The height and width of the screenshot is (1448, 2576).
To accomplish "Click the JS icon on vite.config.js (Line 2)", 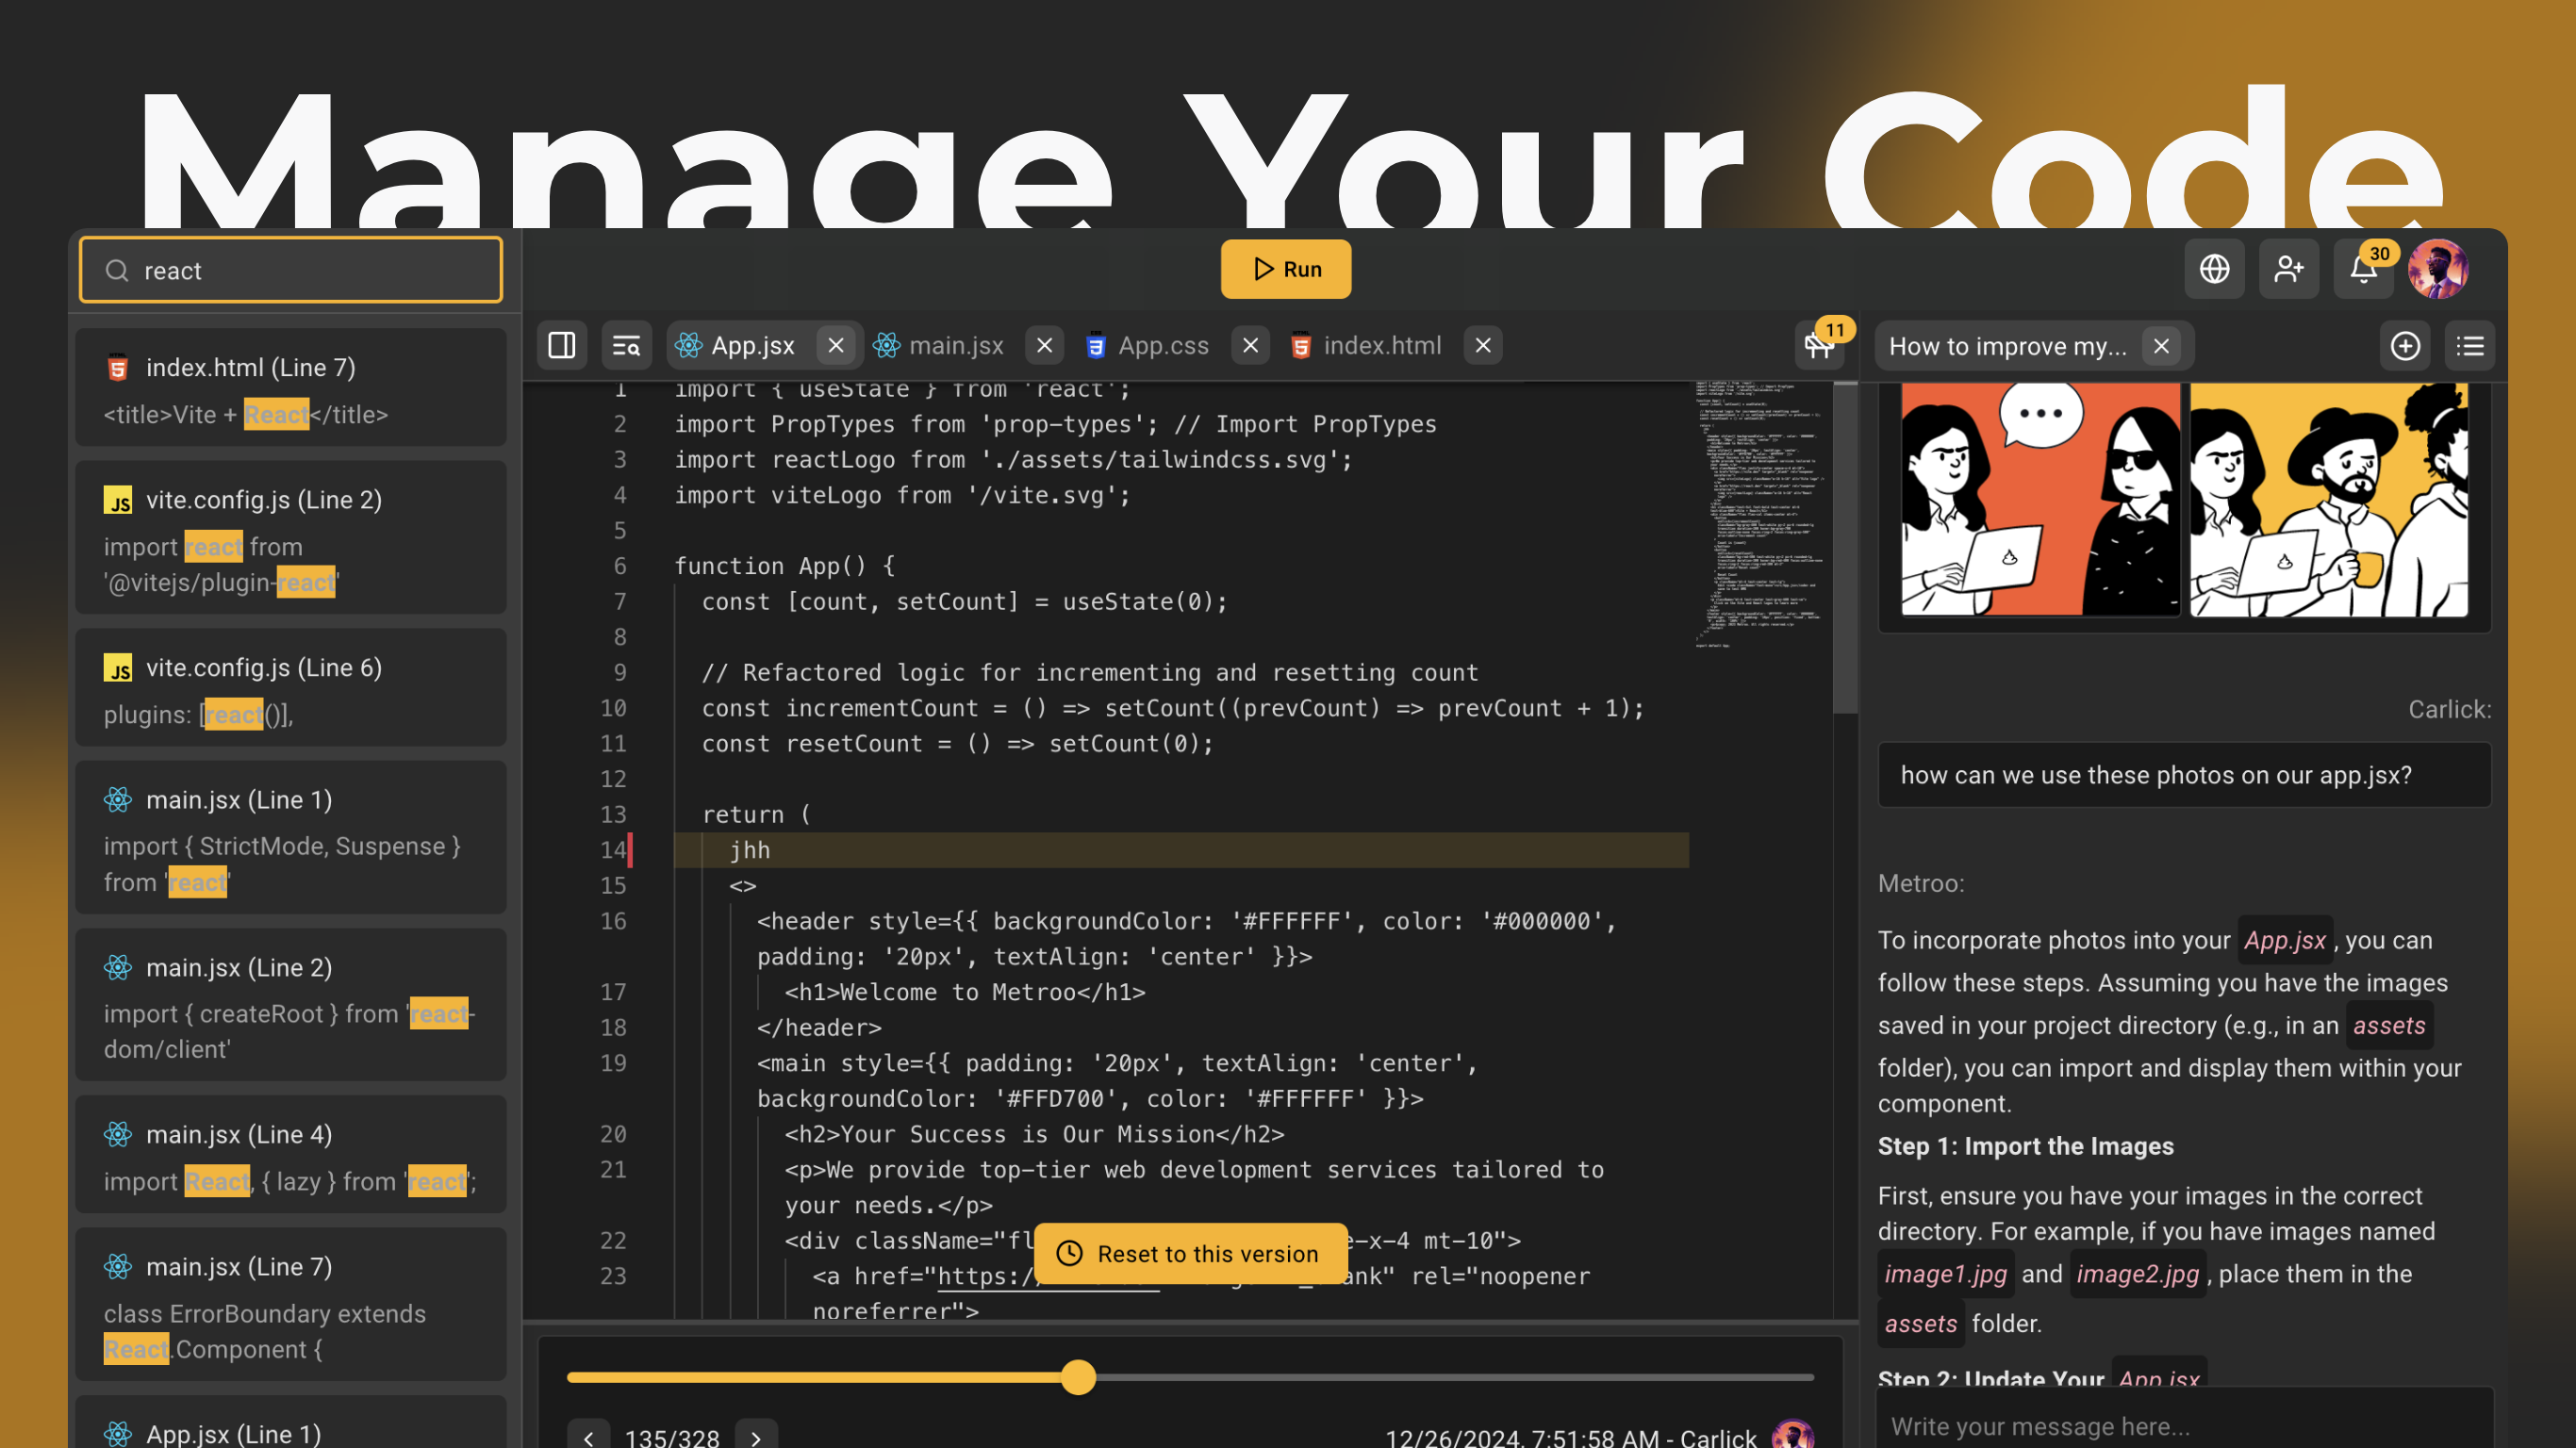I will [118, 500].
